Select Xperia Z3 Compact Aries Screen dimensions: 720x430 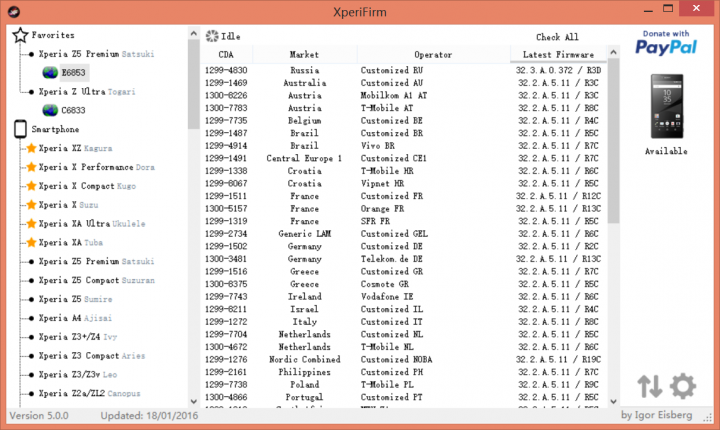click(92, 355)
